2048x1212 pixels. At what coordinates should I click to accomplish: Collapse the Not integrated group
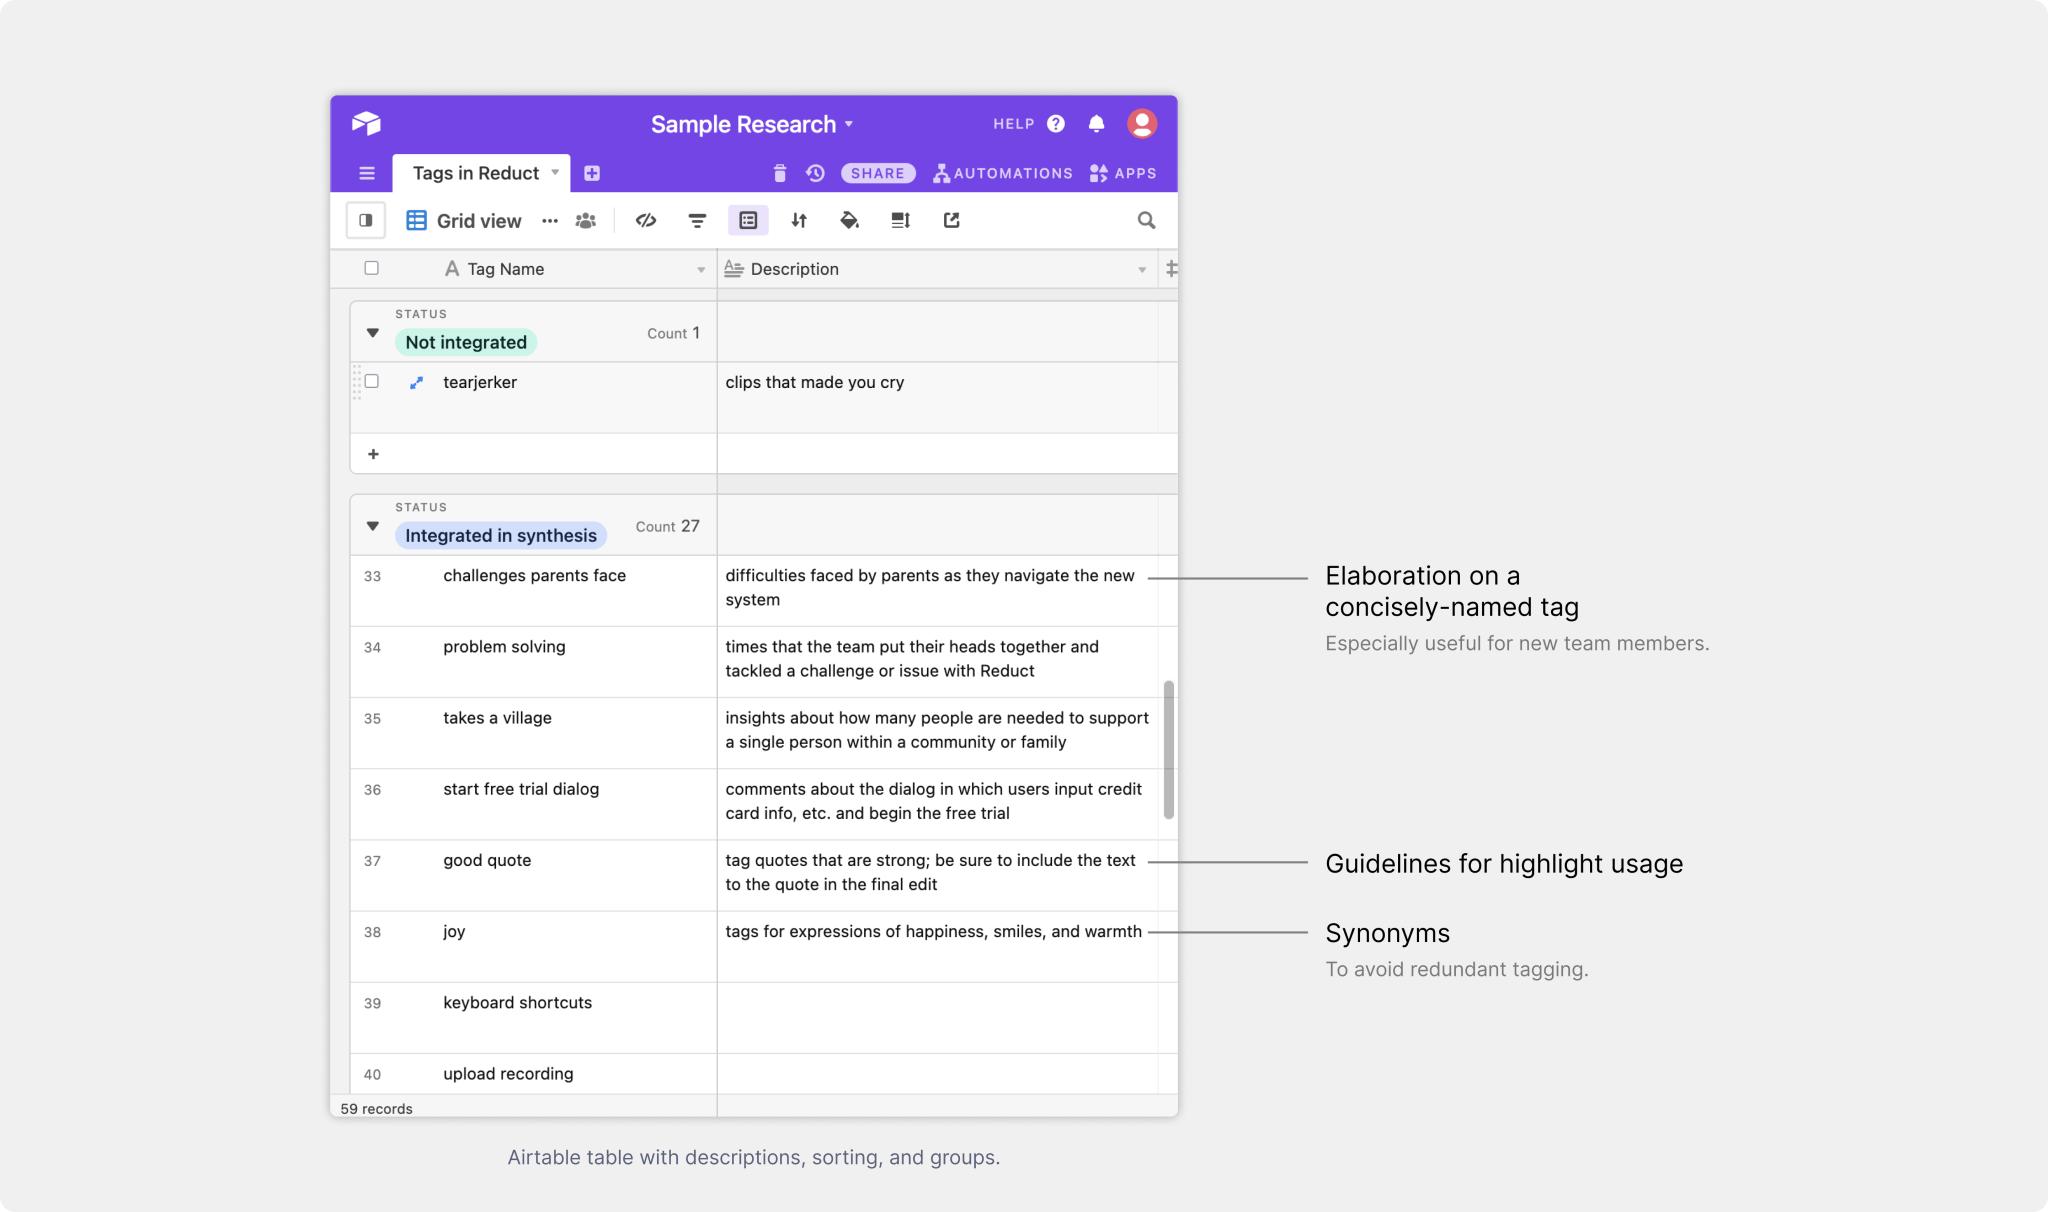coord(372,333)
